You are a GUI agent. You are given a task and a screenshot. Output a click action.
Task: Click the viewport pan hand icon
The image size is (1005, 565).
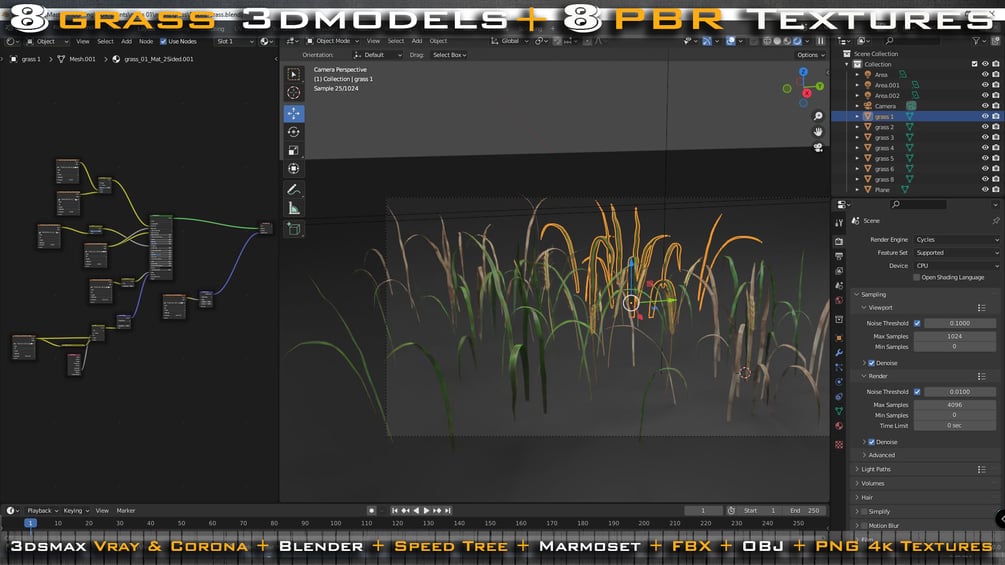pos(818,131)
